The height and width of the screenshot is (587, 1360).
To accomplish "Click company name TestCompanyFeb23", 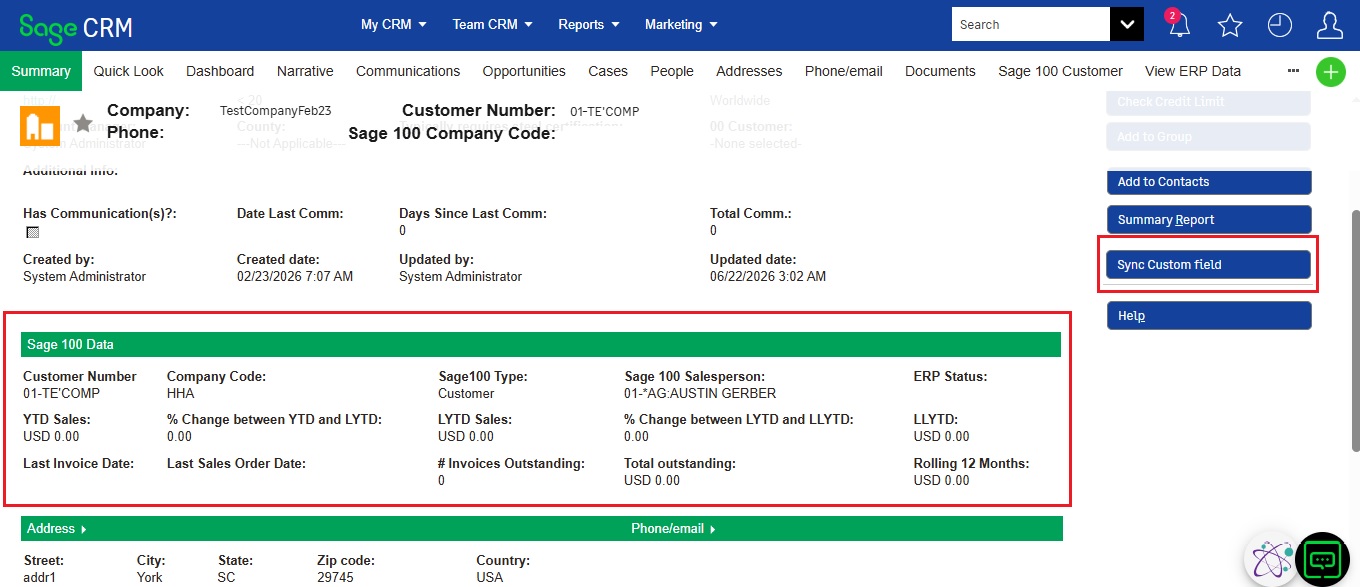I will (275, 111).
